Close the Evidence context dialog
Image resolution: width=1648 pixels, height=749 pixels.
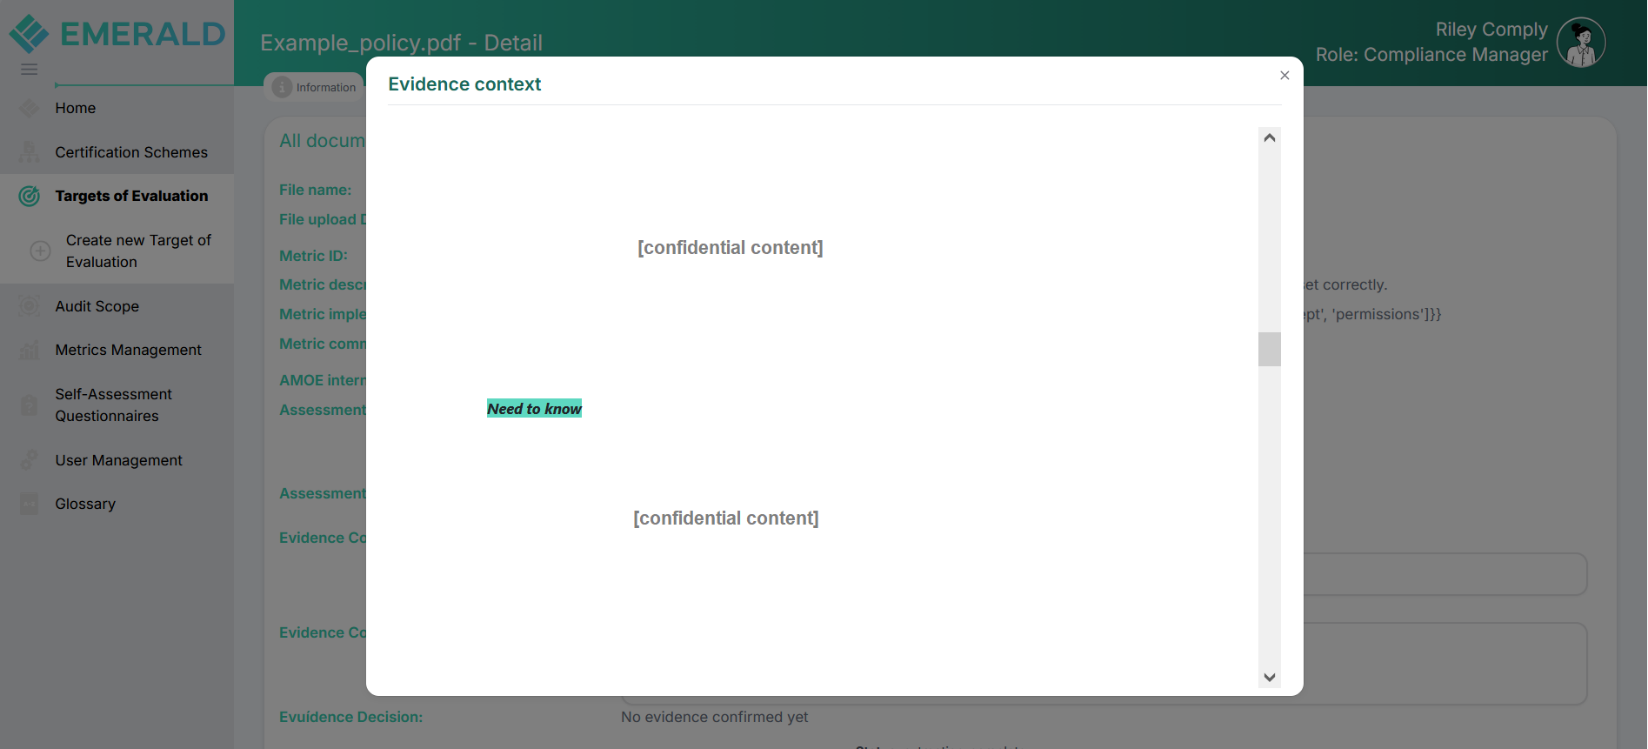1285,75
